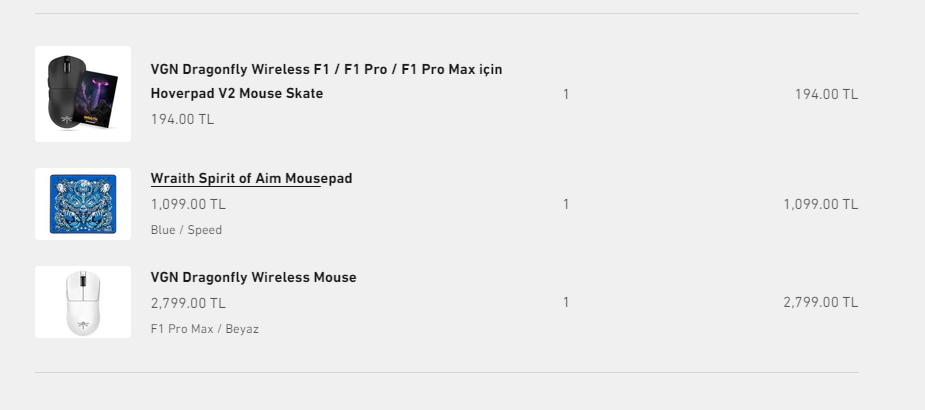The height and width of the screenshot is (410, 925).
Task: Click the Blue / Speed variant label
Action: [x=186, y=230]
